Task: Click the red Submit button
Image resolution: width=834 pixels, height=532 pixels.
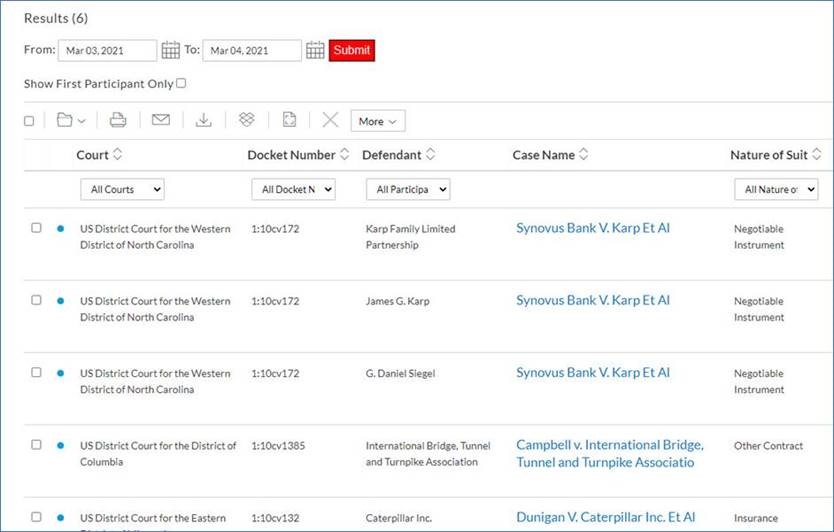Action: pos(352,51)
